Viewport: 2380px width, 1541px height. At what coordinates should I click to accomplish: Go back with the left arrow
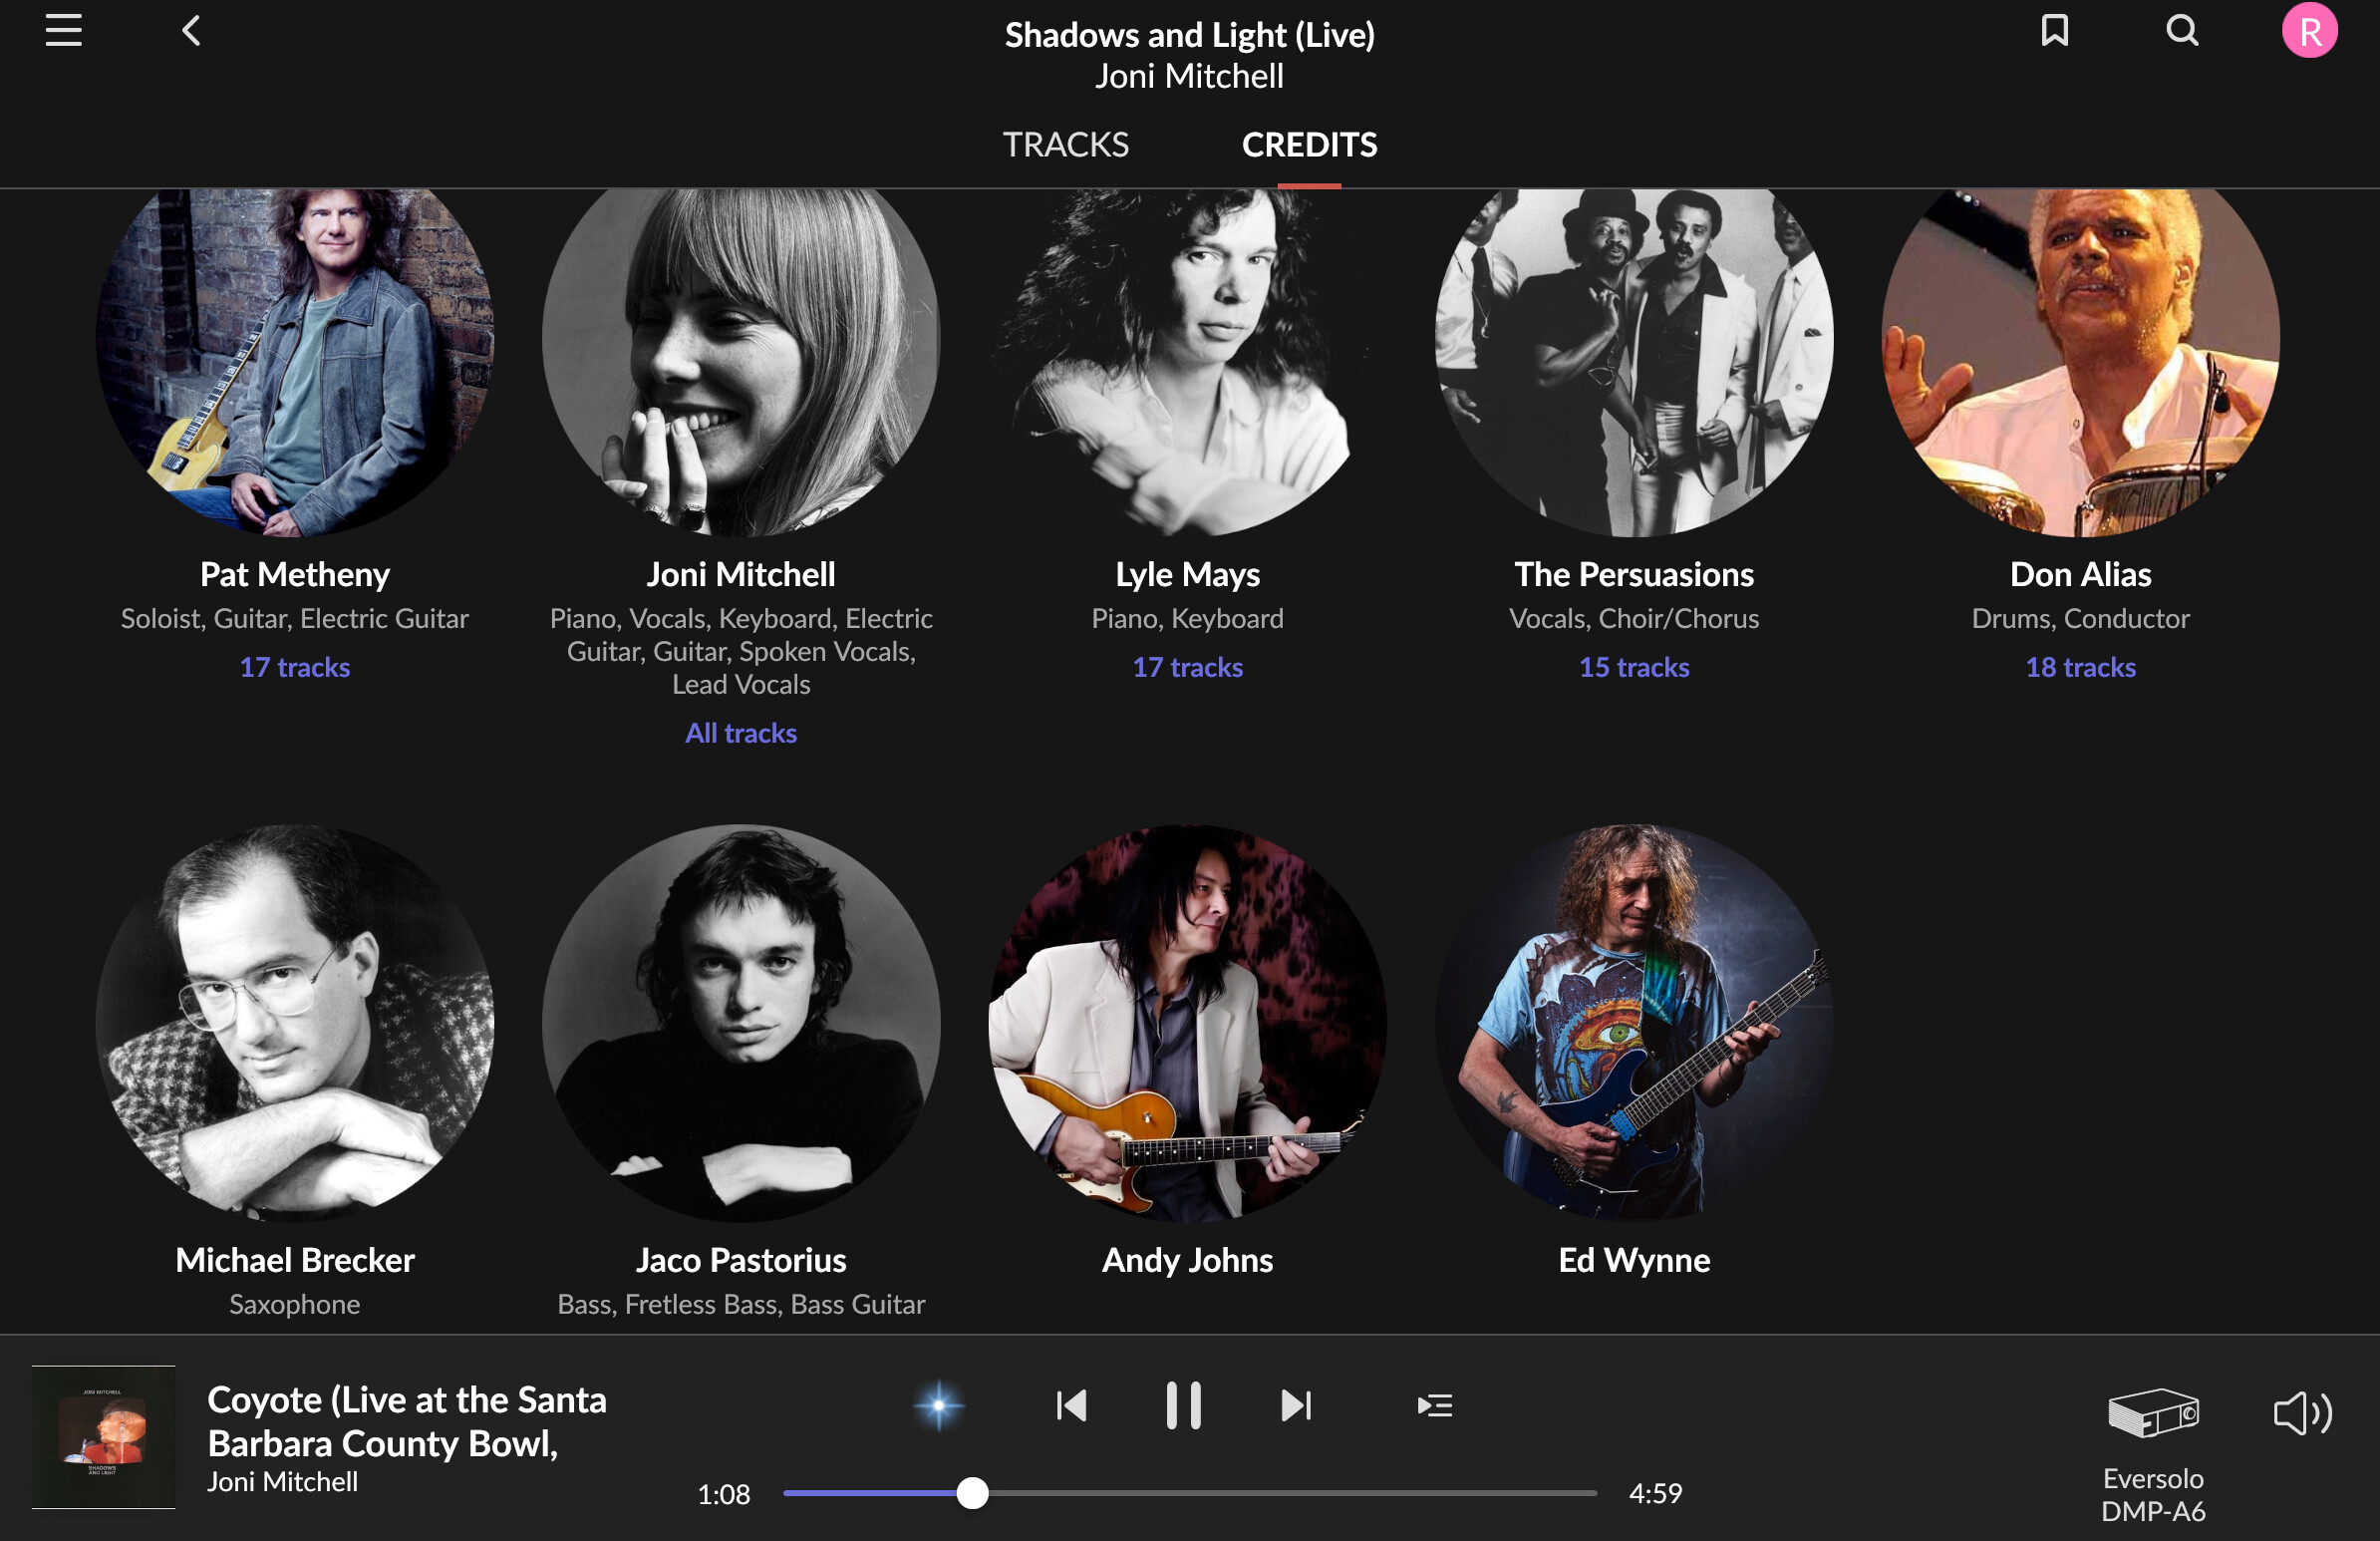pos(192,30)
